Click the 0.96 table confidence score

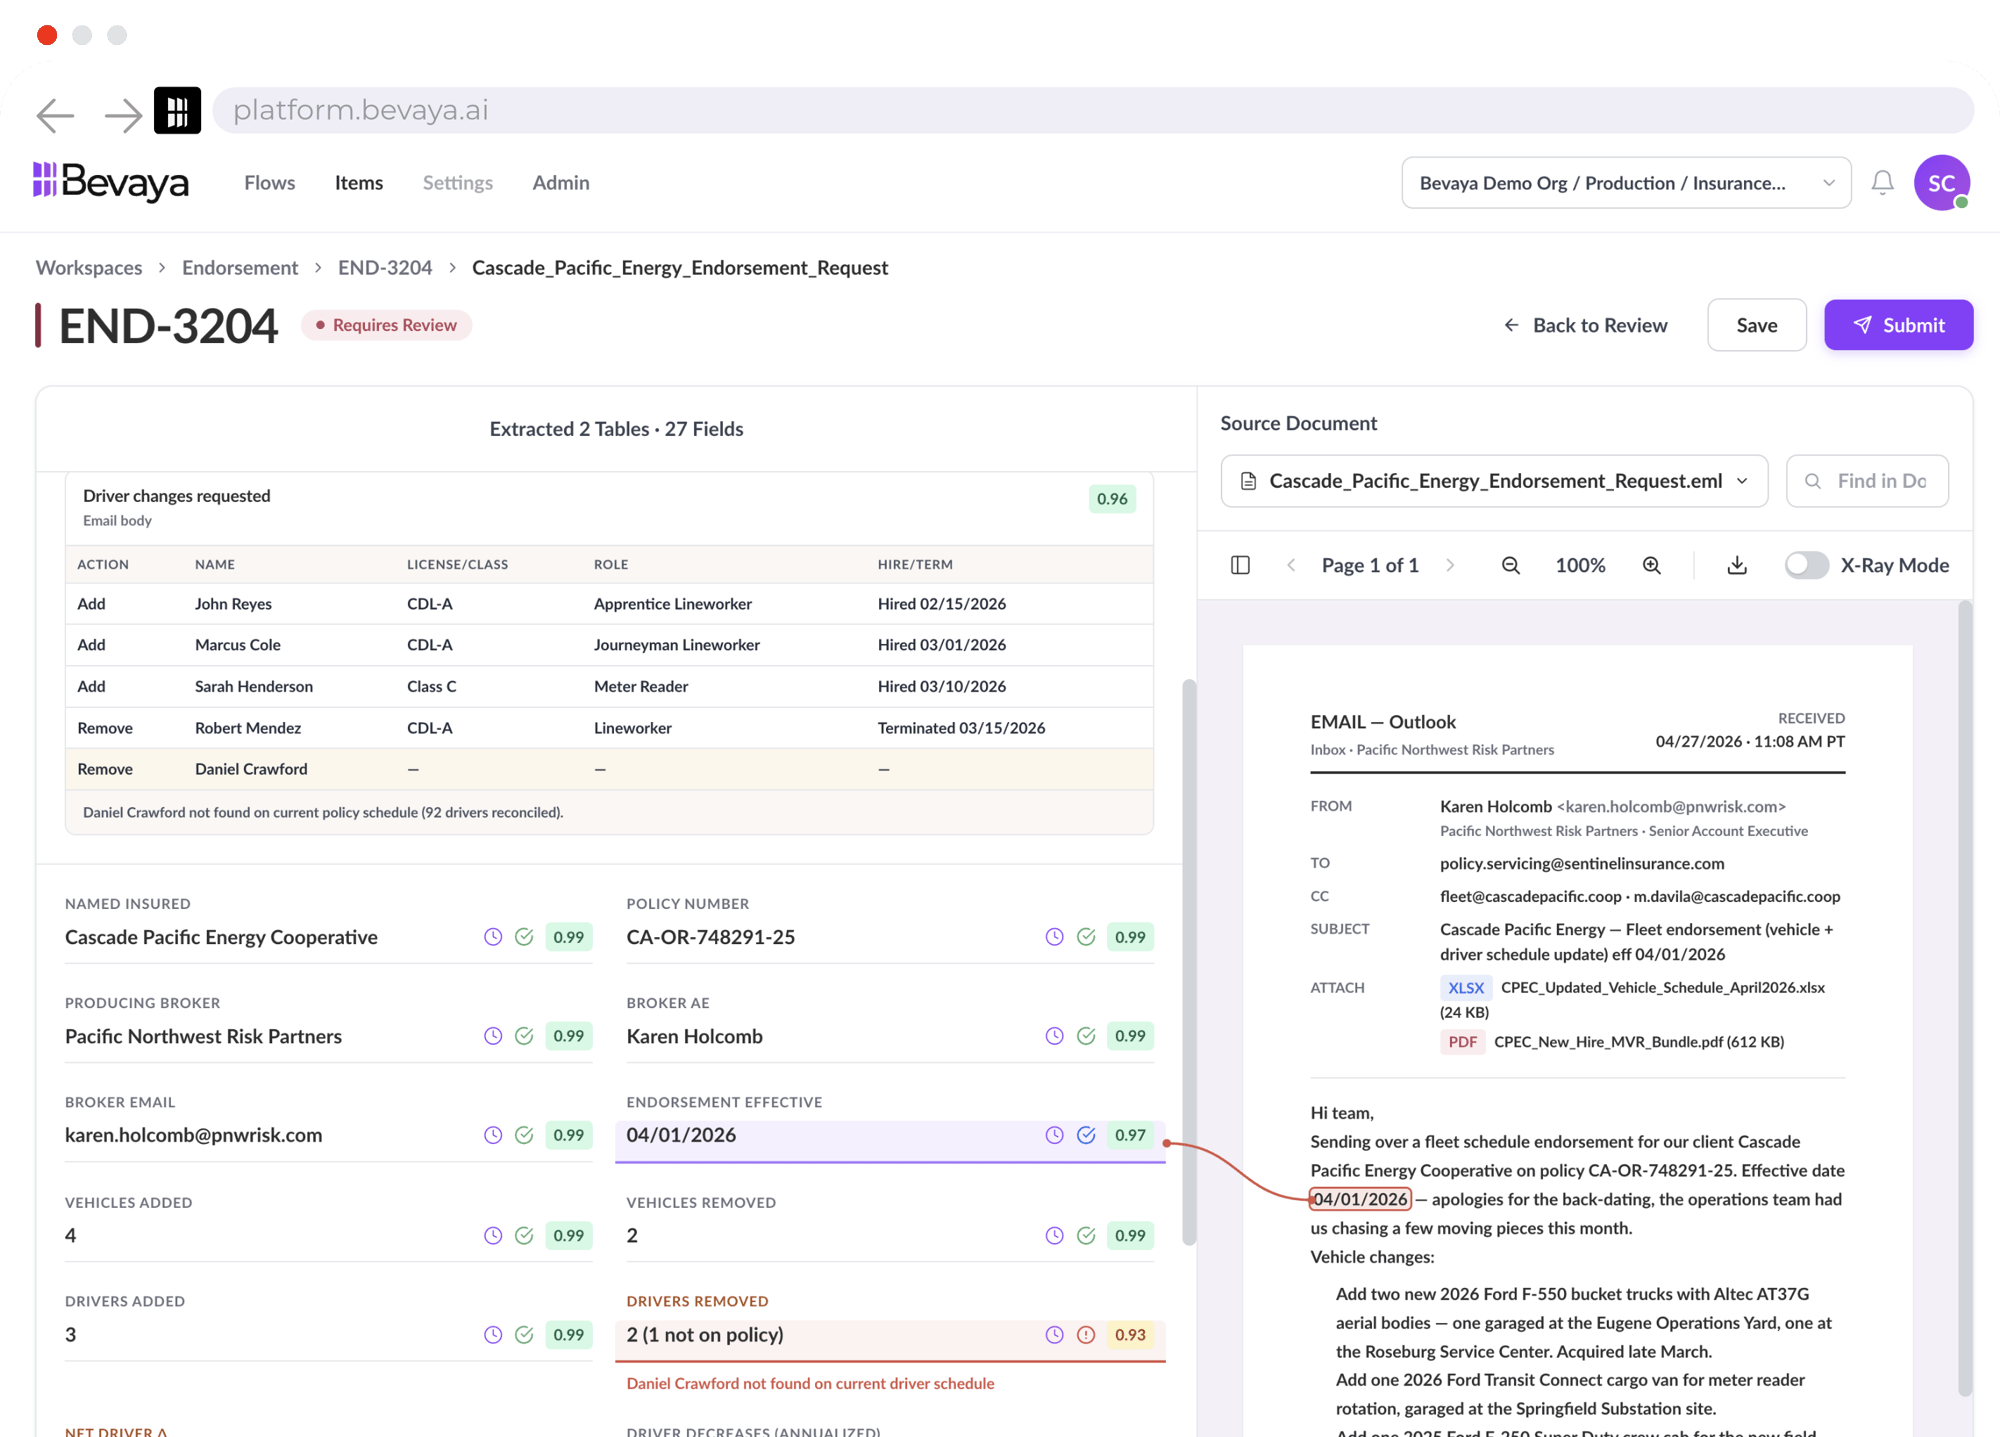coord(1112,499)
